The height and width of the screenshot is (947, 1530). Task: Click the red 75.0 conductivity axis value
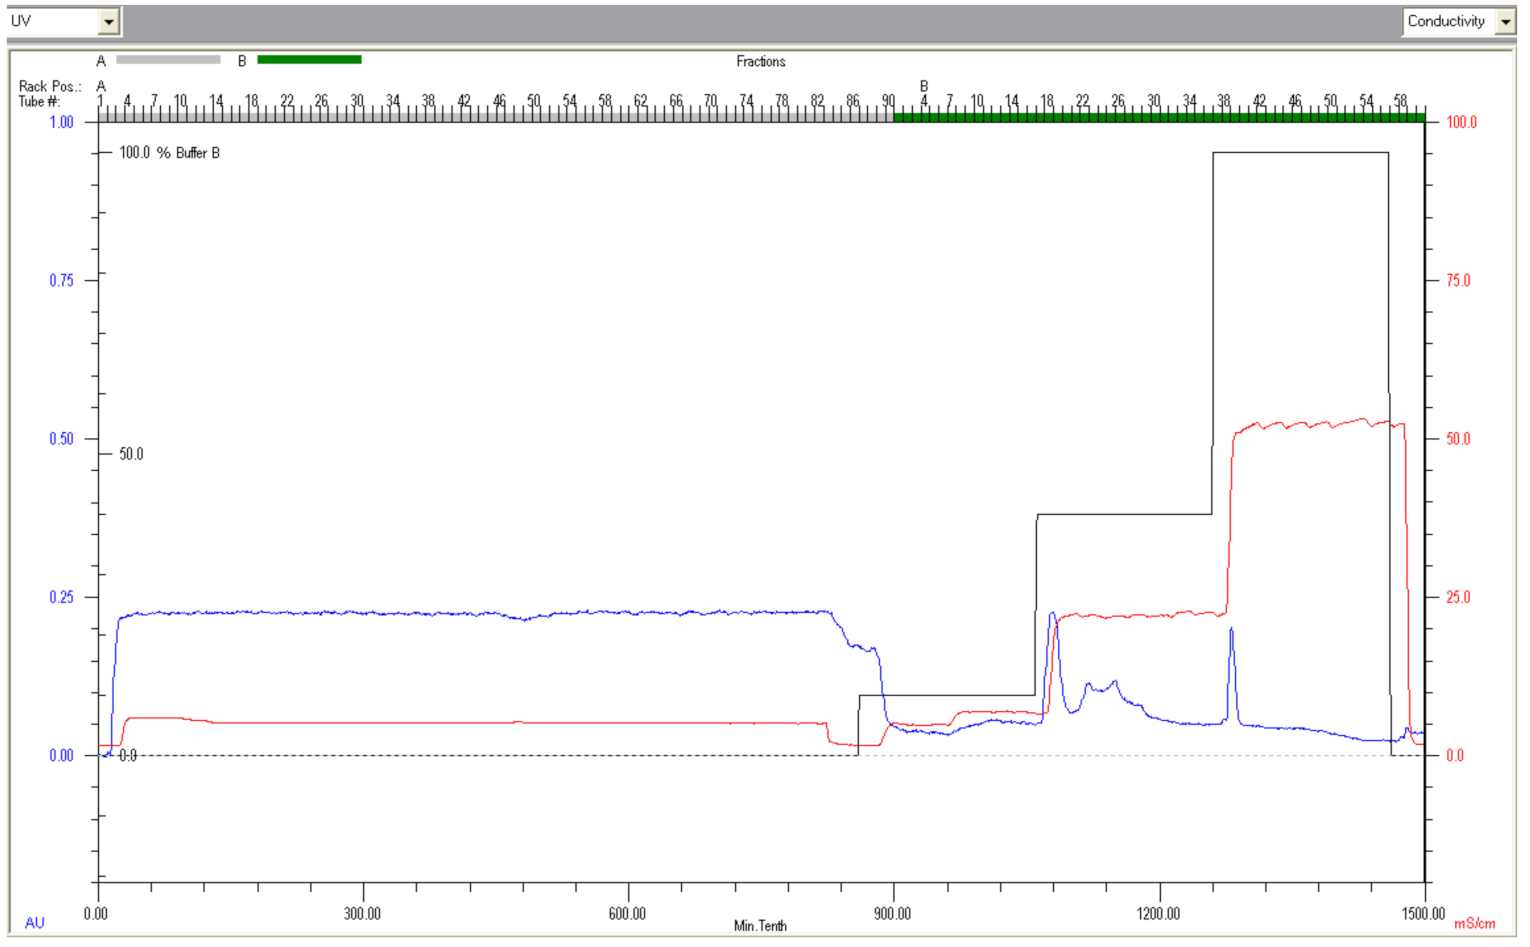click(1458, 281)
